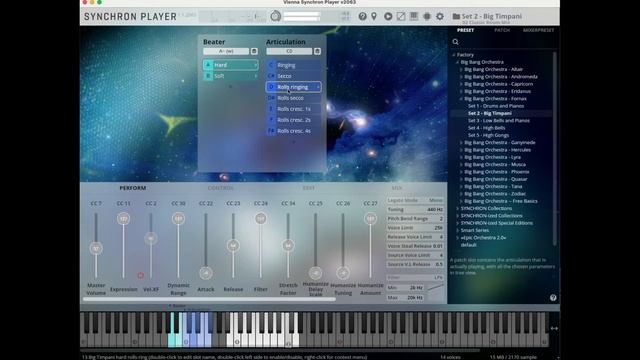Expand SYNCHRON Collections folder
Screen dimensions: 640x360
click(458, 208)
